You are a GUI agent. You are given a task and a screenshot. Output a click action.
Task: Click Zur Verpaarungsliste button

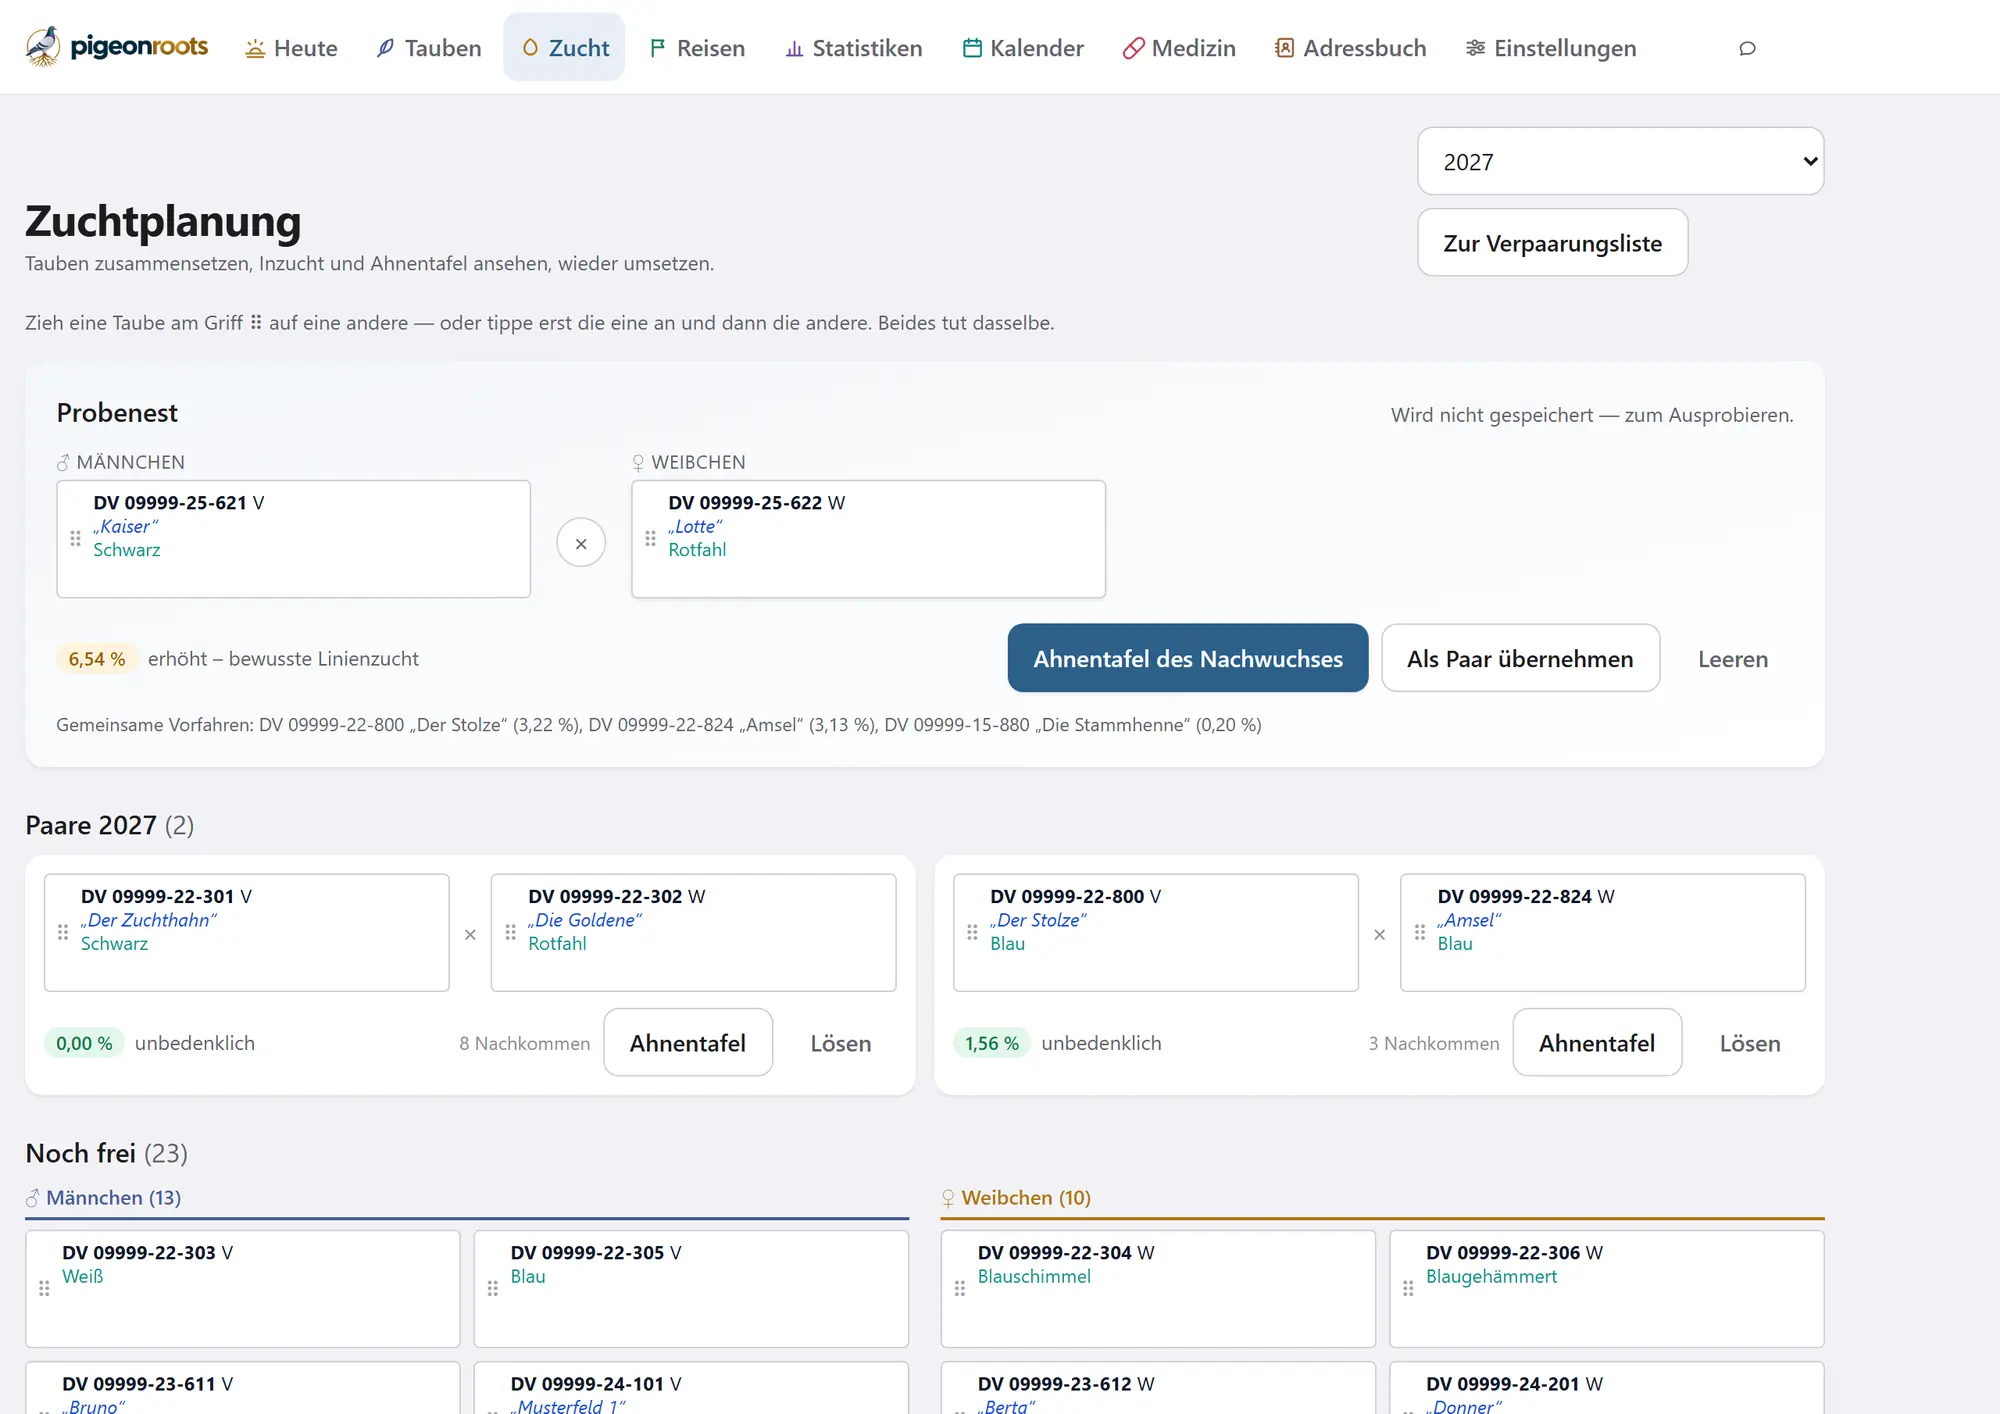click(x=1552, y=243)
